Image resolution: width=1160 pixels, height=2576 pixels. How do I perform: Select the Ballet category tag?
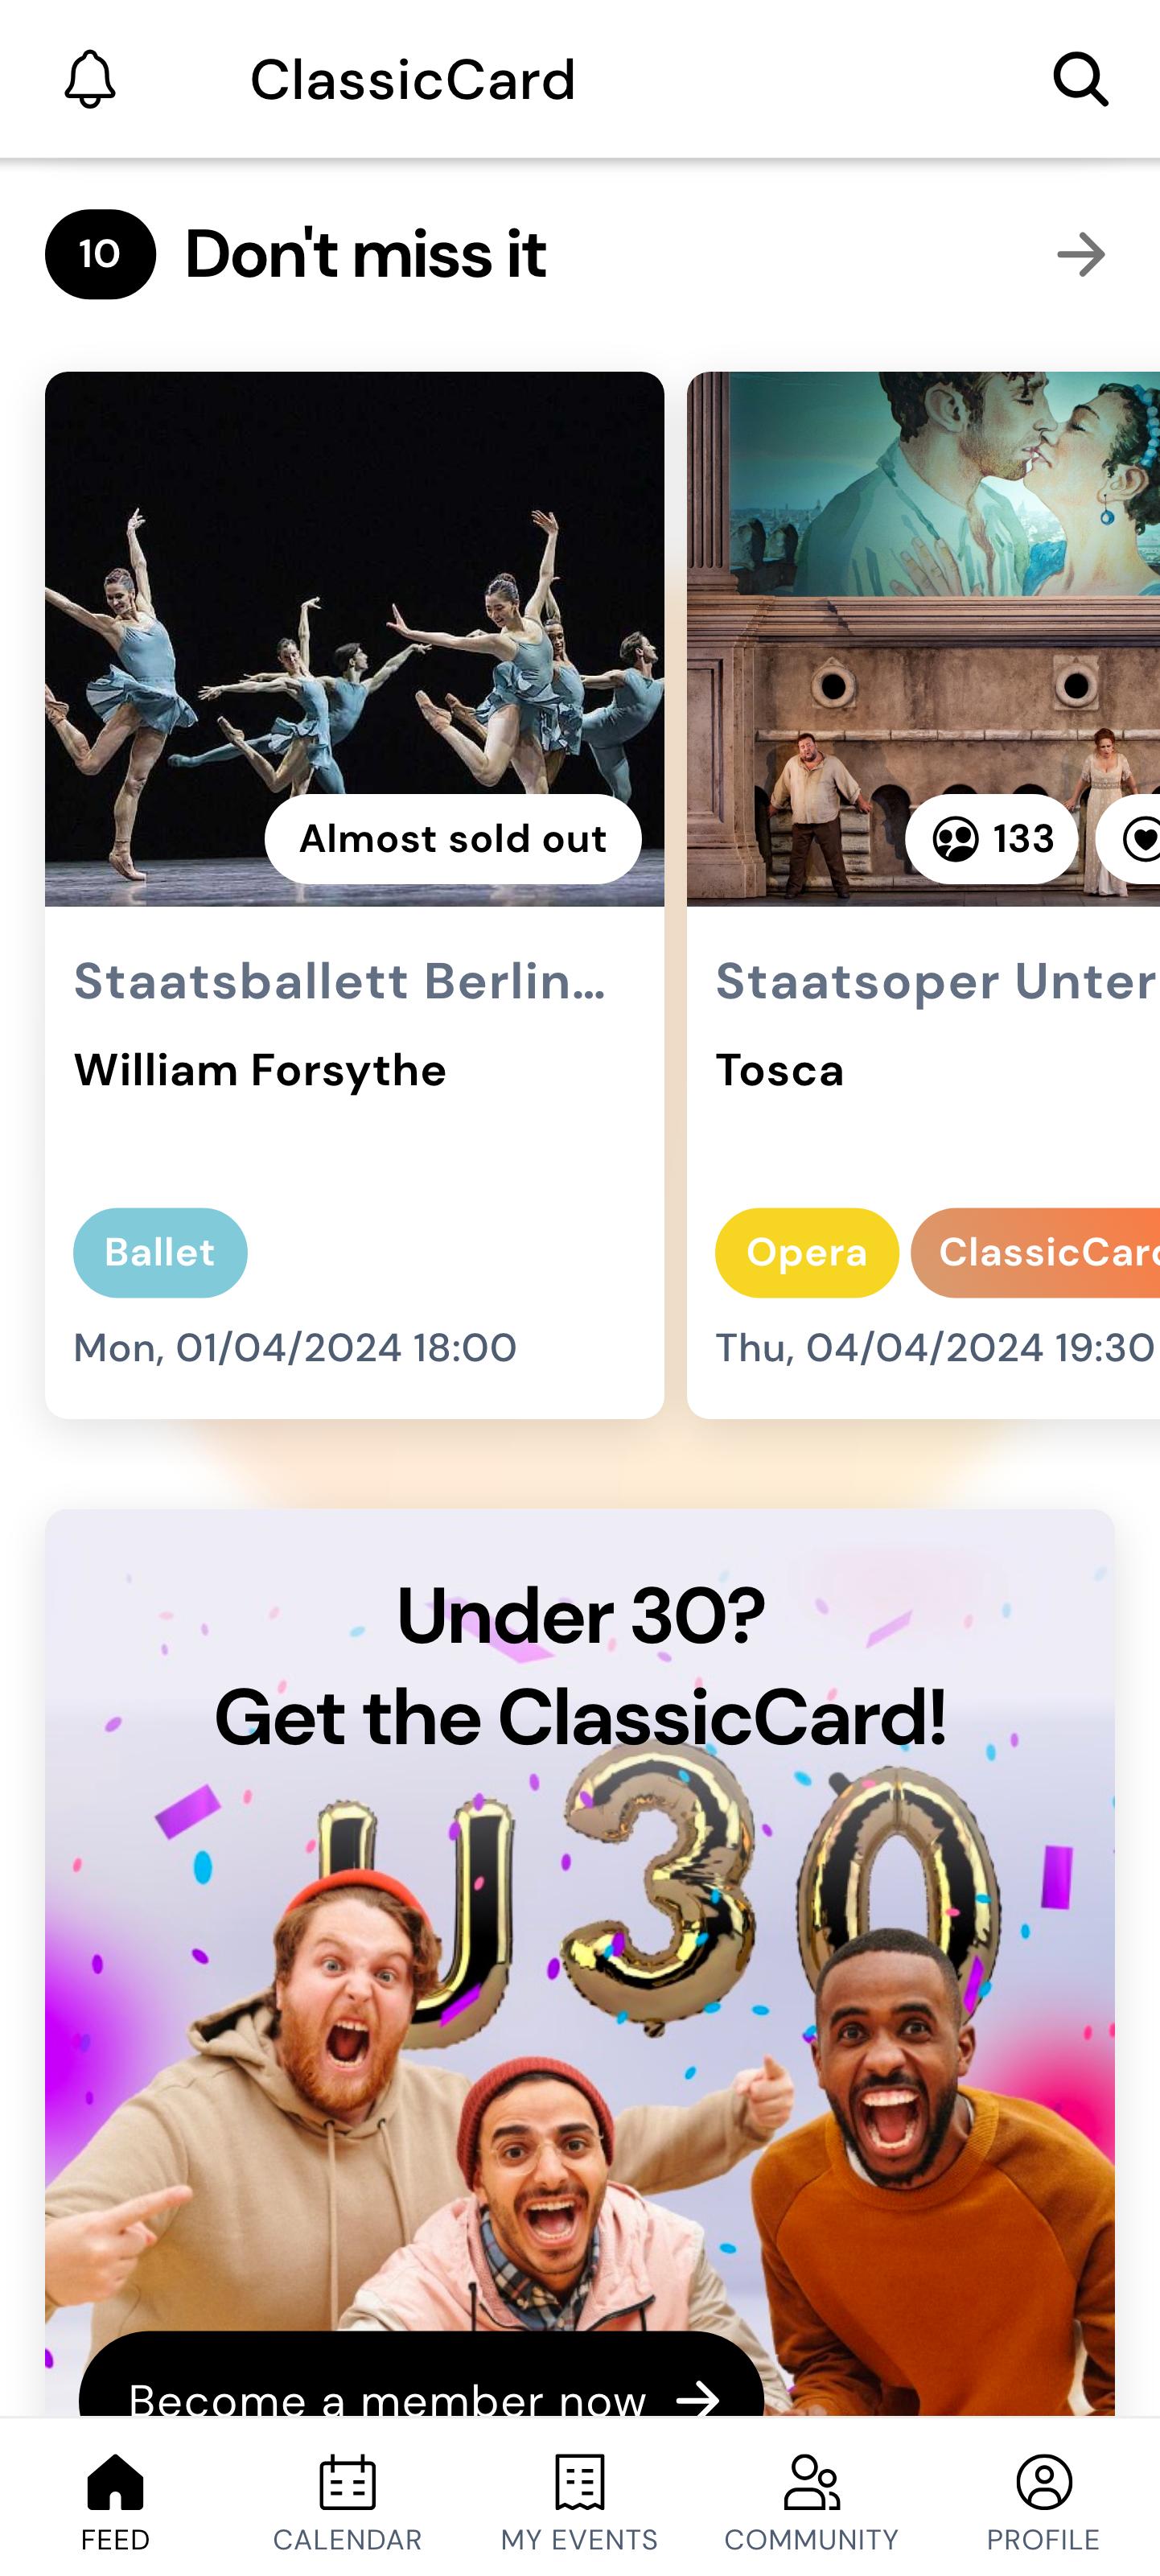[x=160, y=1253]
